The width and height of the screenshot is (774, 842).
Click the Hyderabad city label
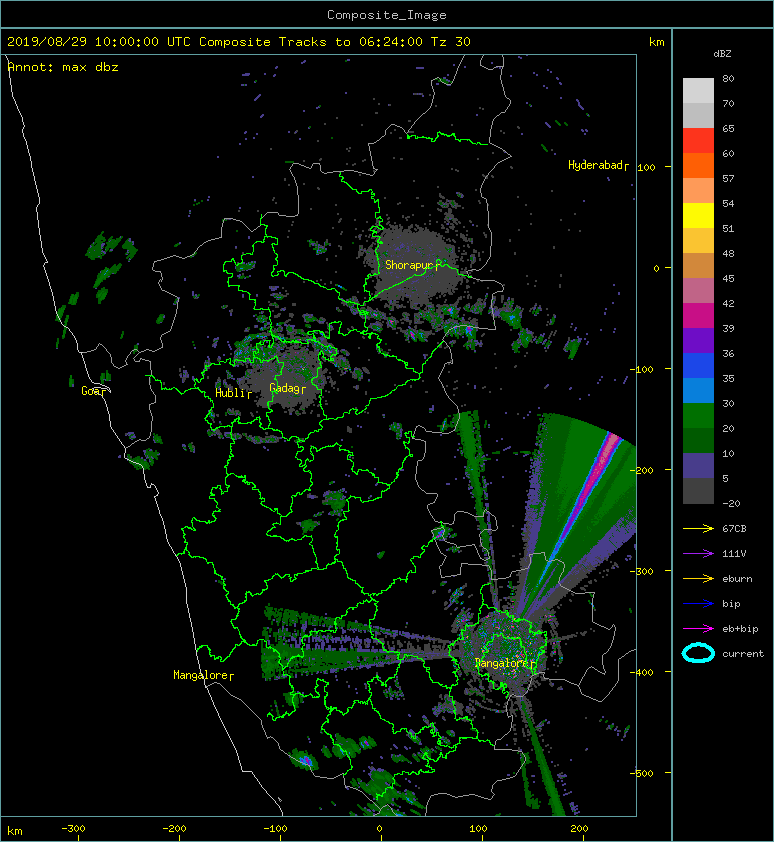596,165
